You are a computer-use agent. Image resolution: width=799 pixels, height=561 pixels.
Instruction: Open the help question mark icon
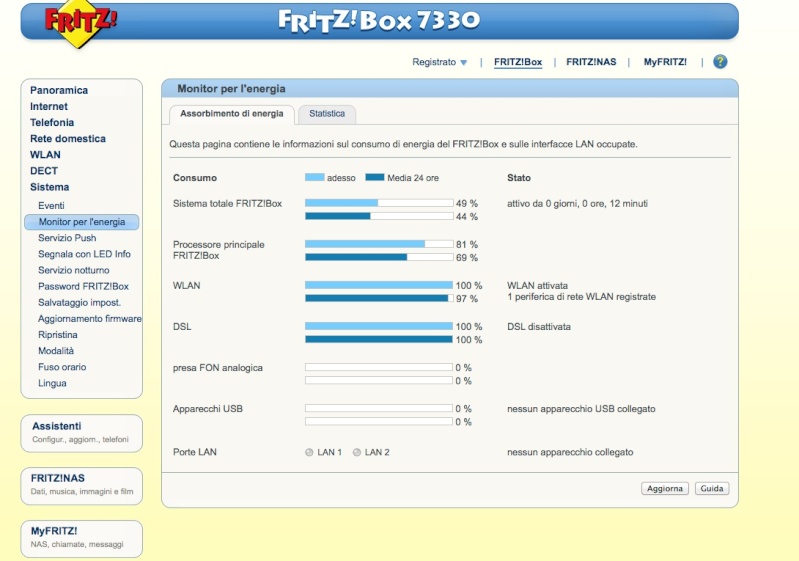click(x=720, y=62)
